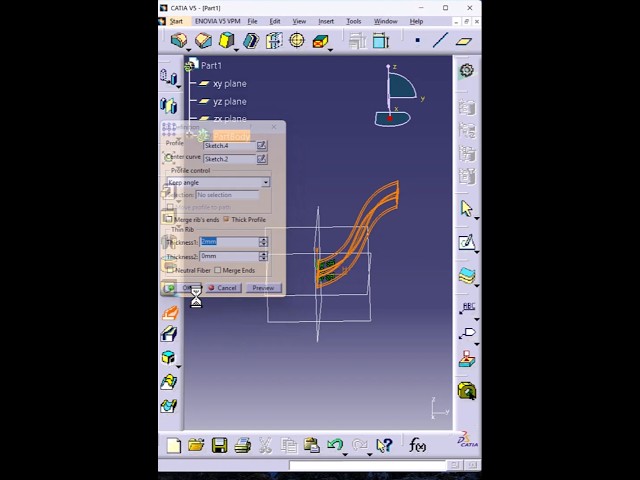
Task: Click the Thickness1 value field
Action: 229,242
